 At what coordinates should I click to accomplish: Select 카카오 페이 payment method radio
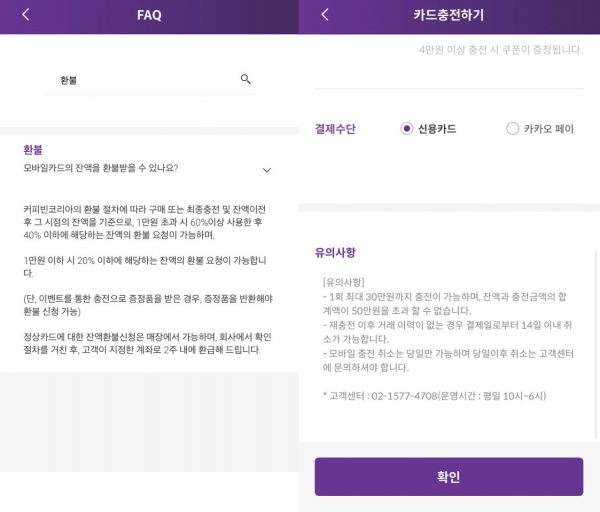pyautogui.click(x=512, y=129)
